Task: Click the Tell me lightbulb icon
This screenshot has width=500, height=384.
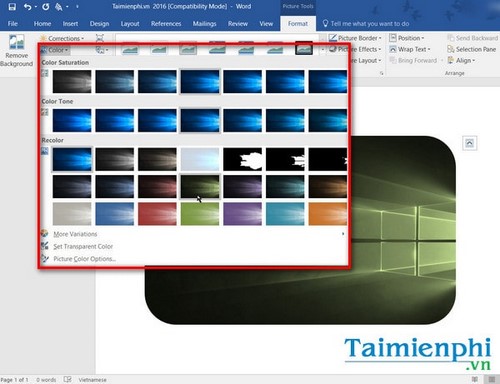Action: click(x=325, y=23)
